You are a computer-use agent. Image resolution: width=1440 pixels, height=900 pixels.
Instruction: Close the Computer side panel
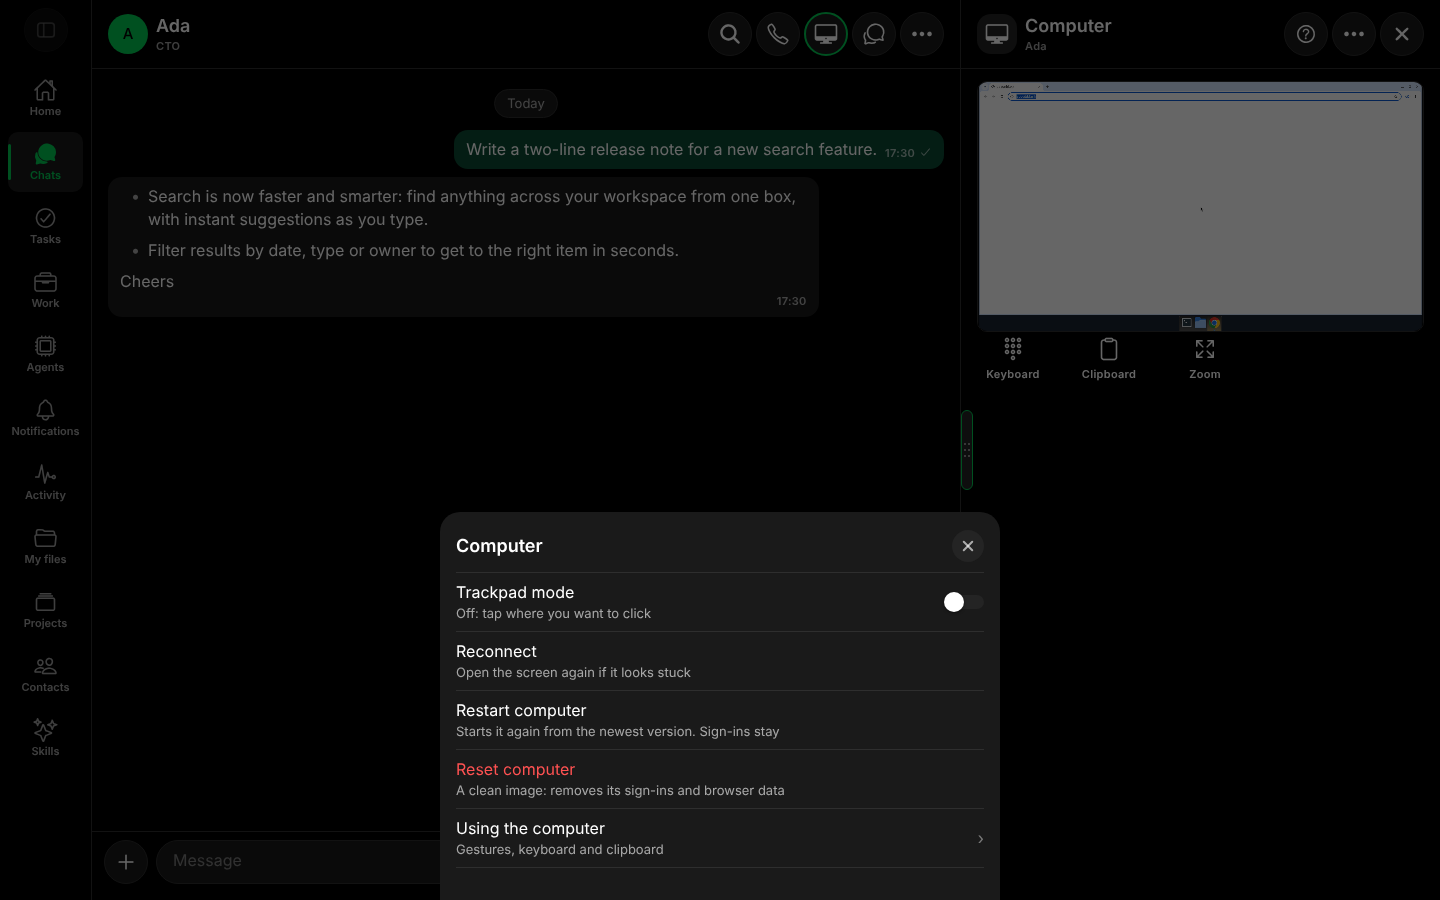(x=1402, y=34)
